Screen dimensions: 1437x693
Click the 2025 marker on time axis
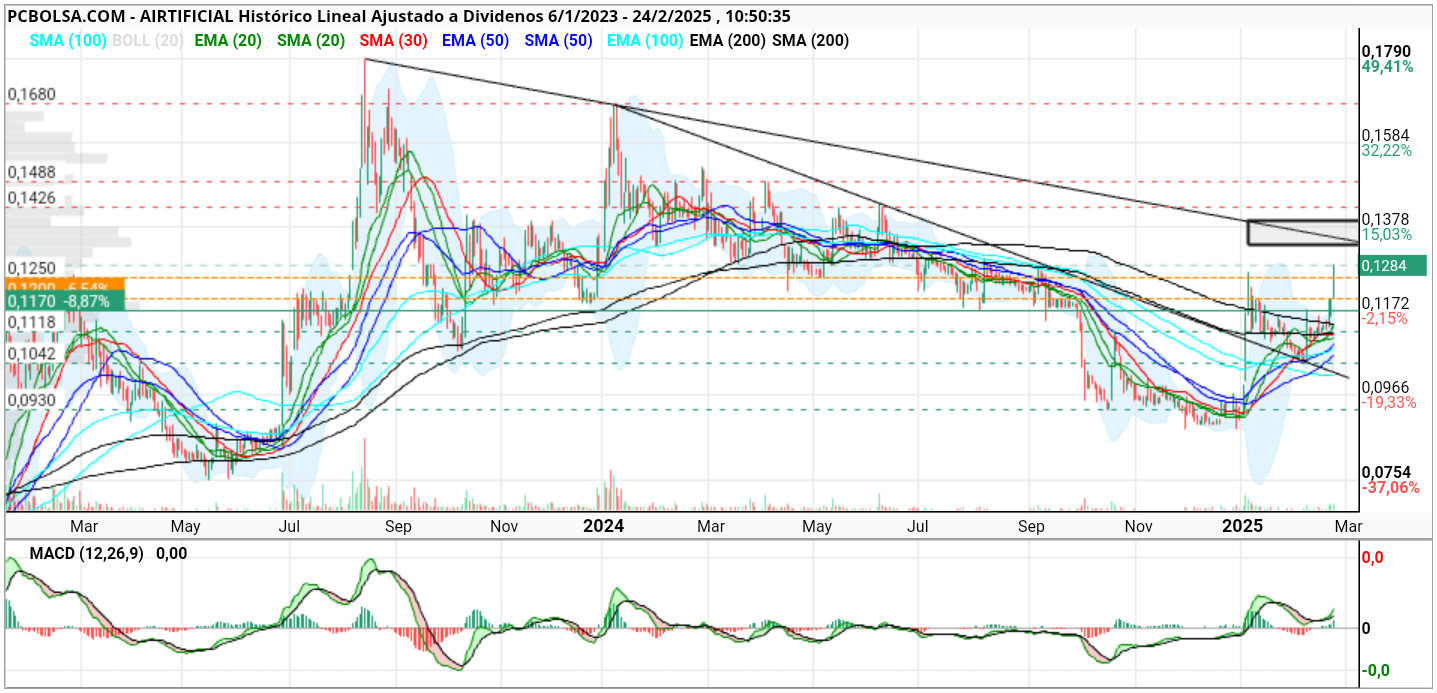point(1245,525)
